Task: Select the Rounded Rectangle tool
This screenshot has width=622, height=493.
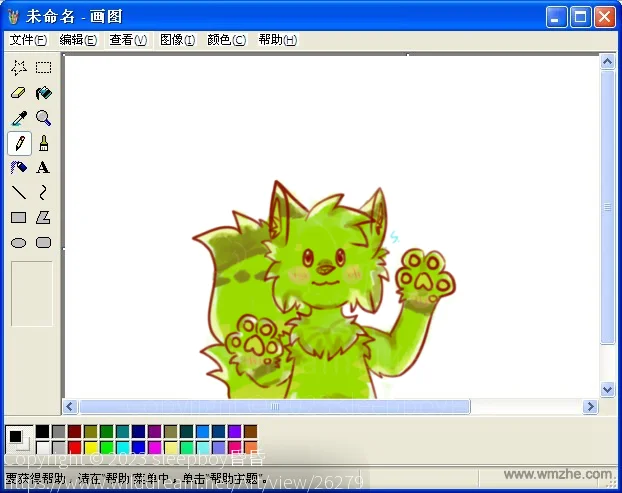Action: pyautogui.click(x=43, y=243)
